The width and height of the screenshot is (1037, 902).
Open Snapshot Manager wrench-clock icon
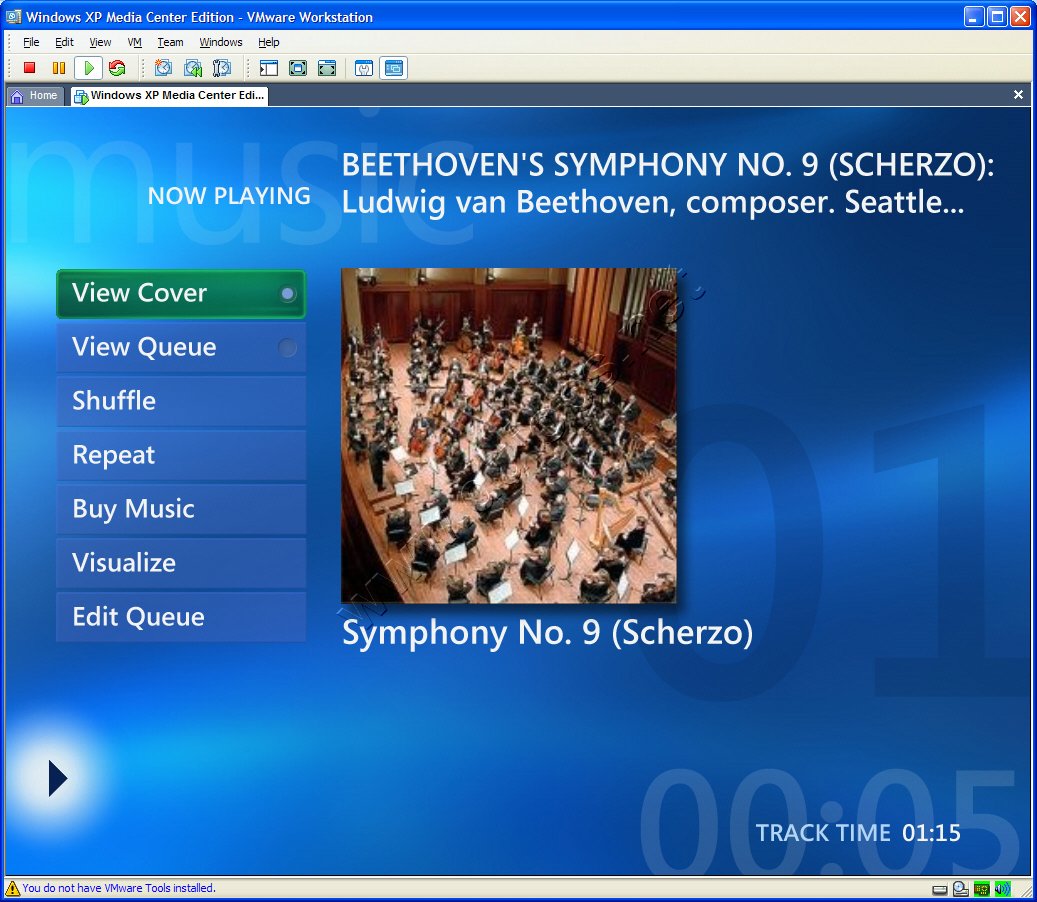click(222, 67)
